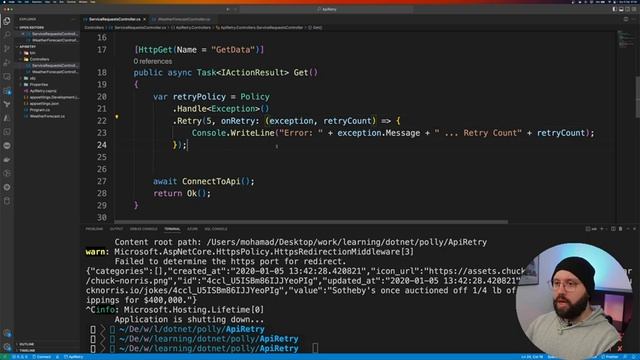Viewport: 640px width, 360px height.
Task: Click the split terminal icon in panel toolbar
Action: pyautogui.click(x=613, y=229)
